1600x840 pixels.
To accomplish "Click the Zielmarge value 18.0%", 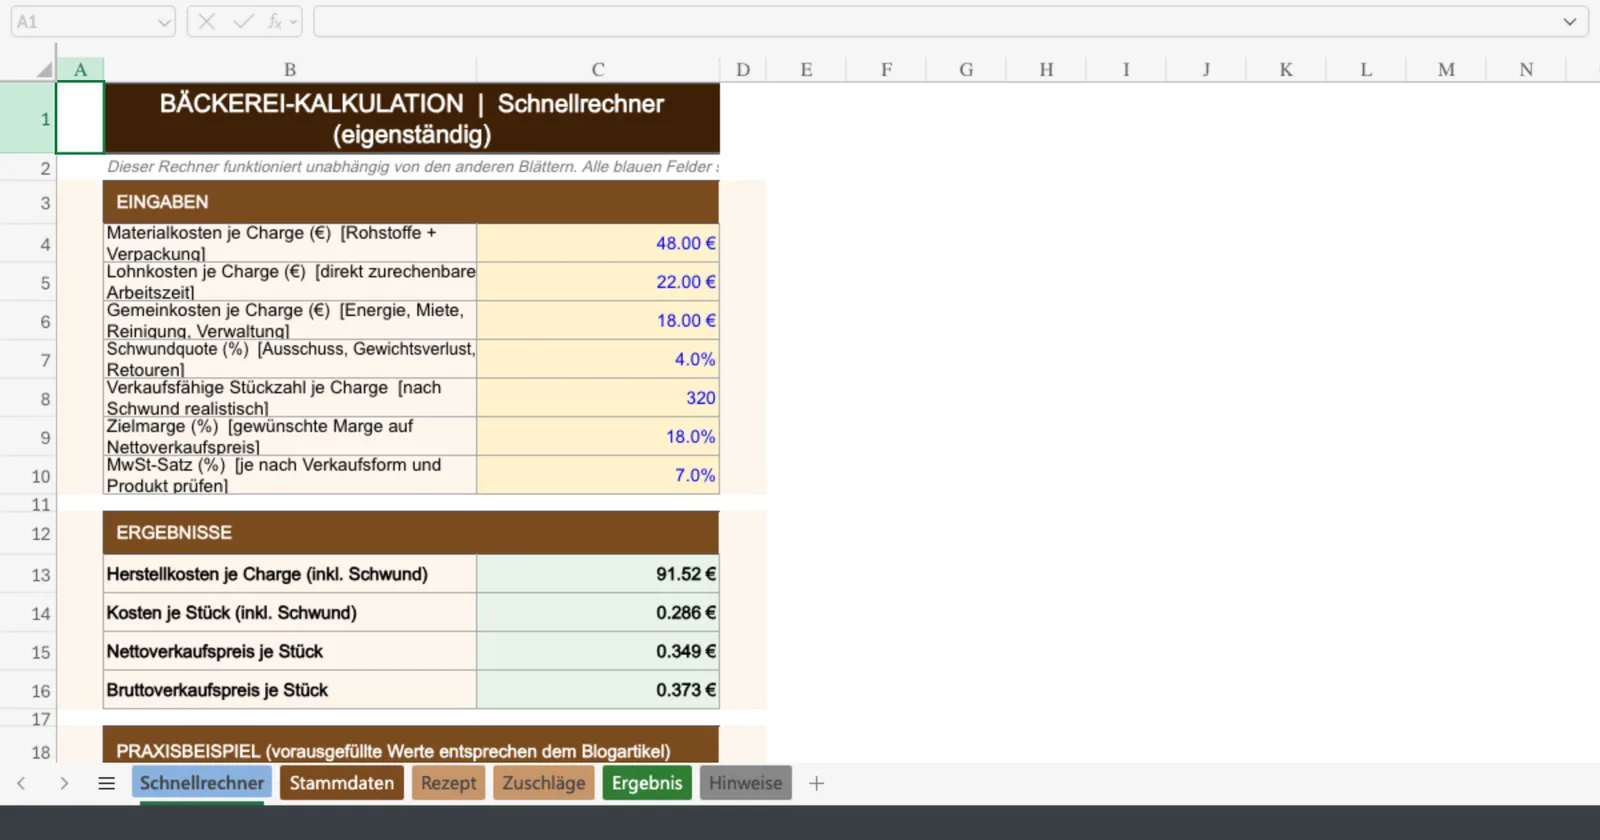I will [x=598, y=436].
